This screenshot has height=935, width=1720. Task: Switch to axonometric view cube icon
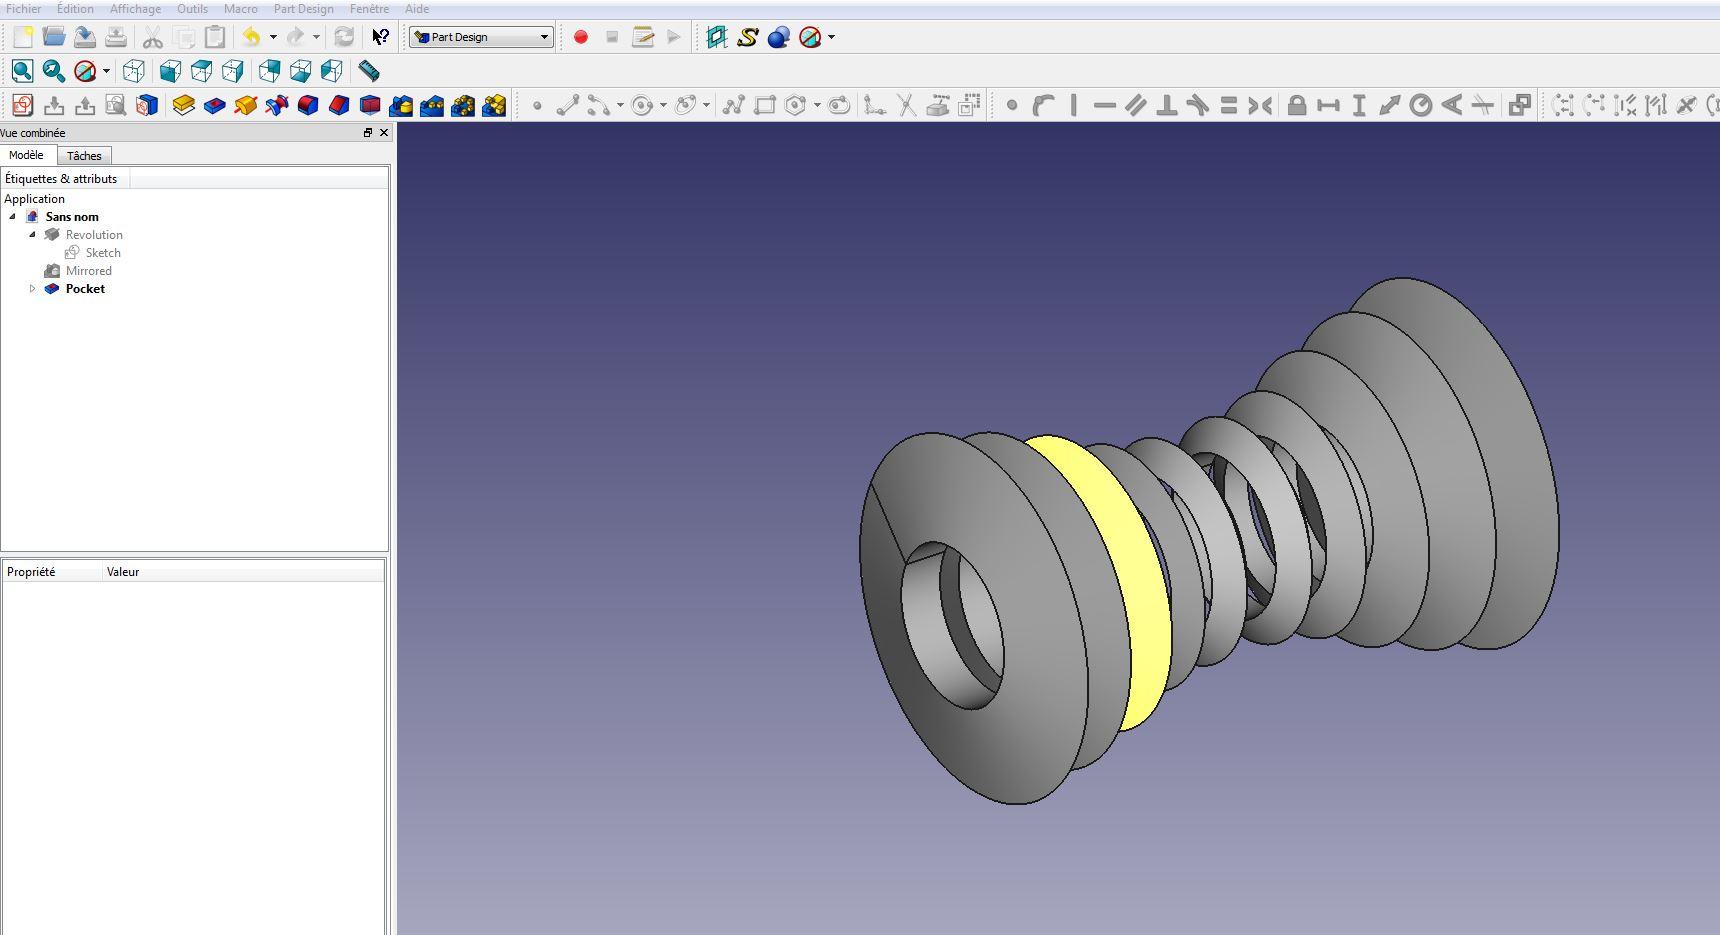[134, 71]
